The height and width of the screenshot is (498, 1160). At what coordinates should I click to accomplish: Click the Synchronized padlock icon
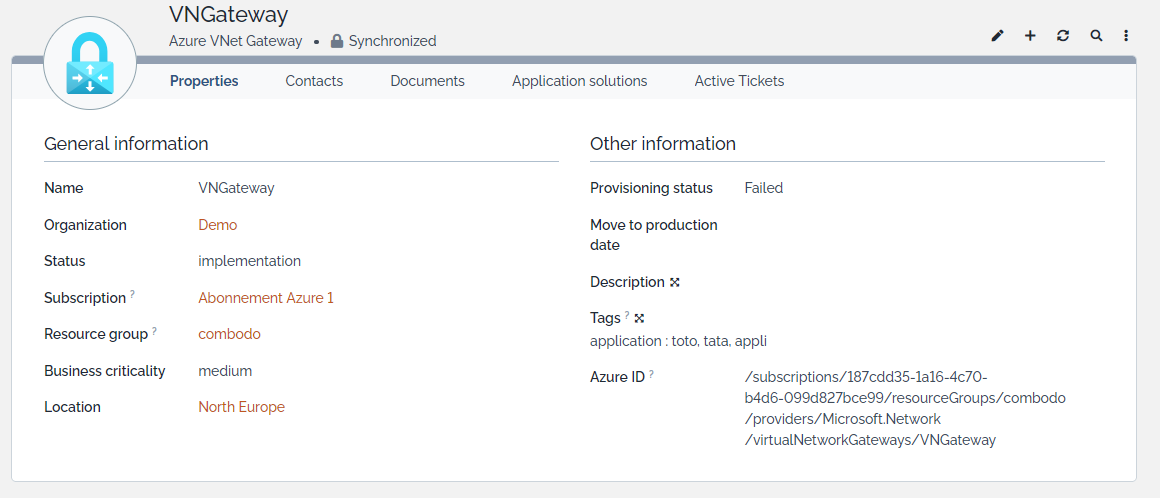click(337, 42)
